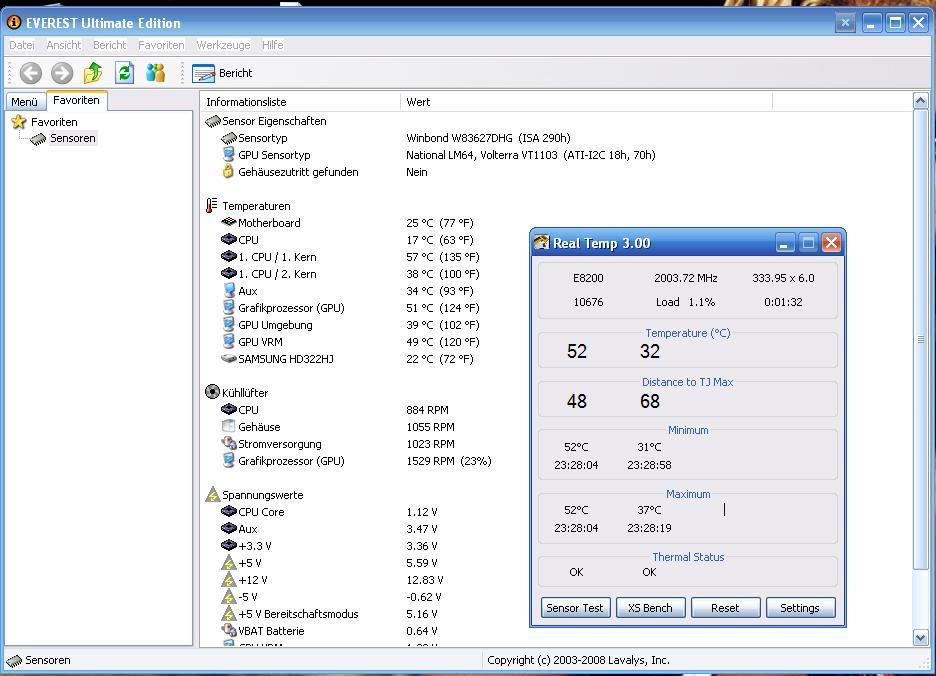Select the 1529 RPM (23%) value
Image resolution: width=936 pixels, height=676 pixels.
point(449,461)
